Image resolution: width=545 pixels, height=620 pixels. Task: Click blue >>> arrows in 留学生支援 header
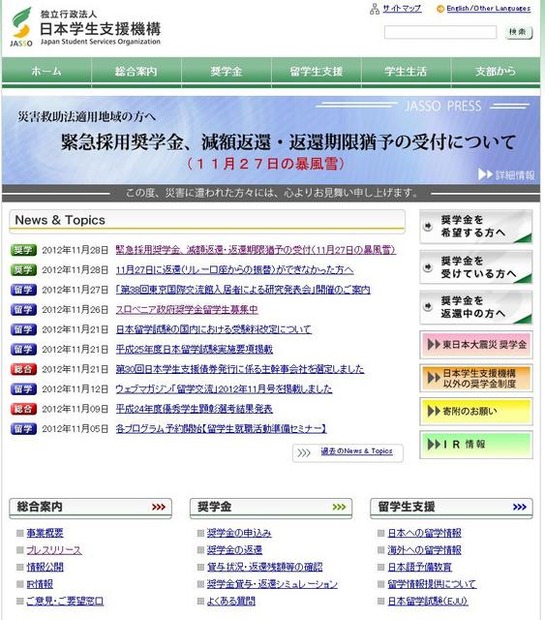coord(519,507)
